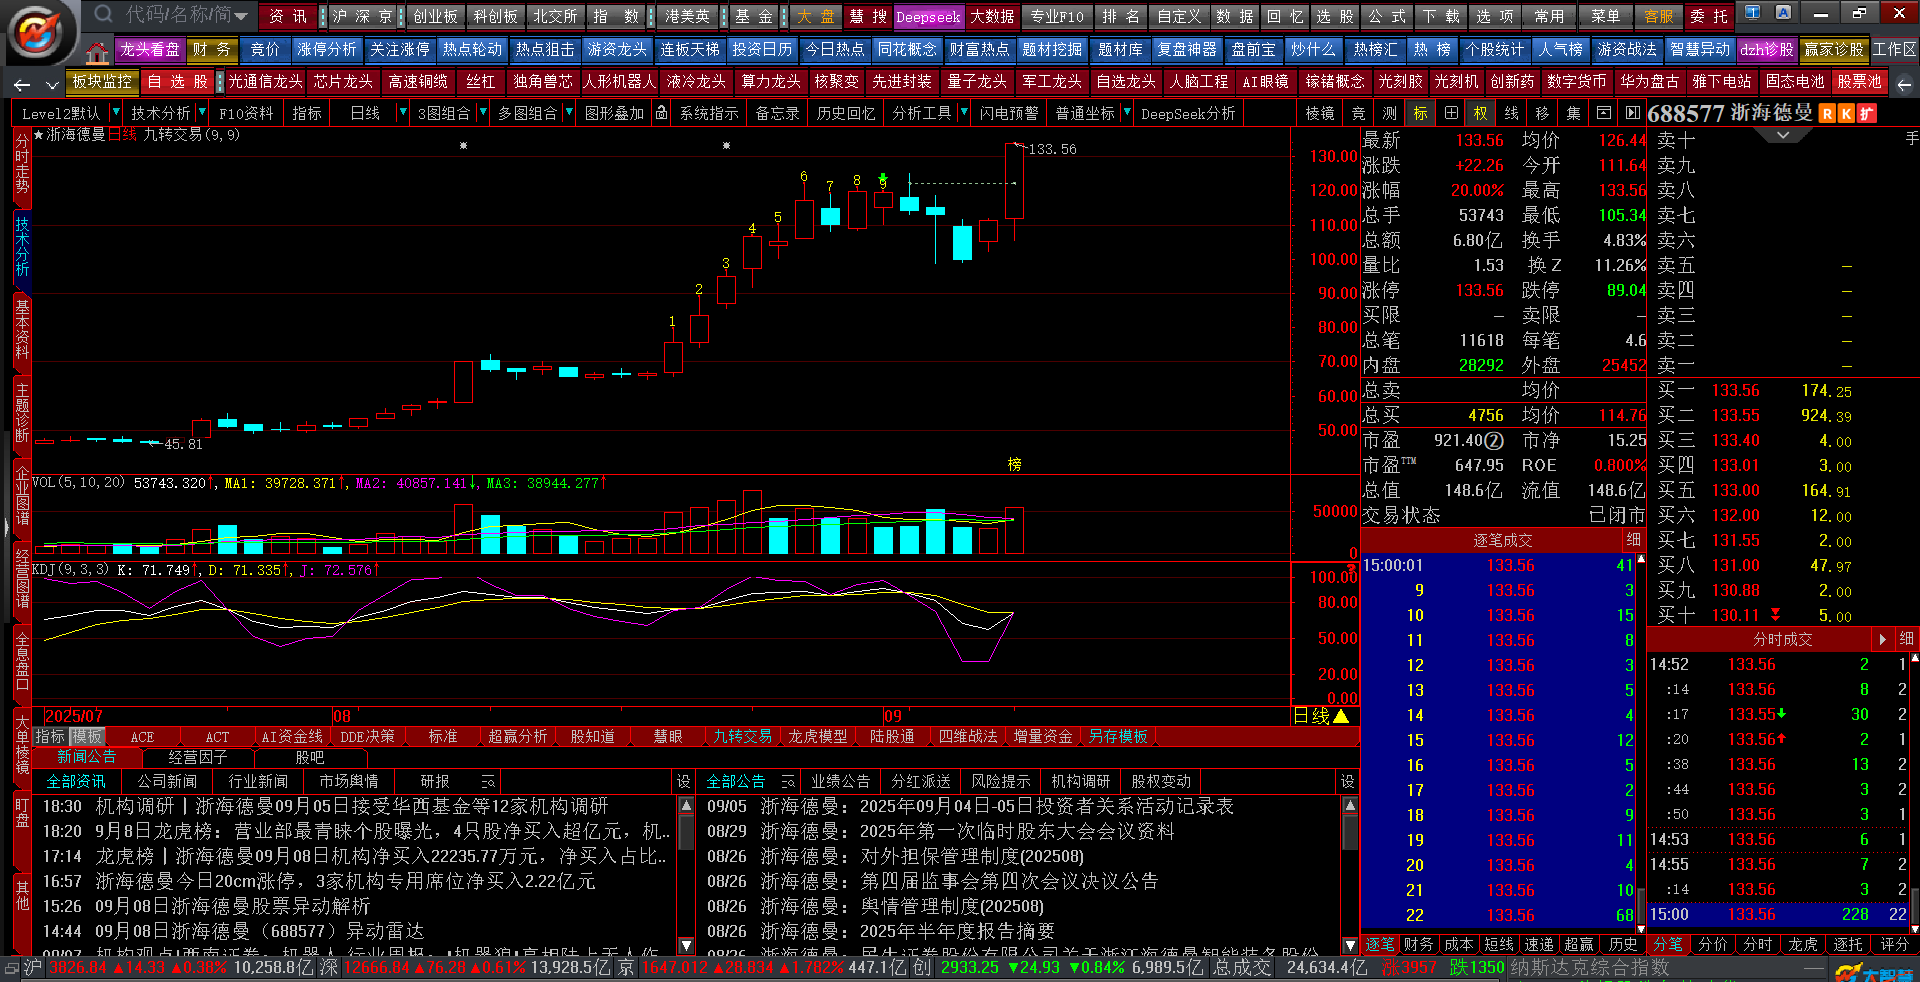This screenshot has width=1920, height=982.
Task: Toggle the 标 marker button
Action: (1421, 114)
